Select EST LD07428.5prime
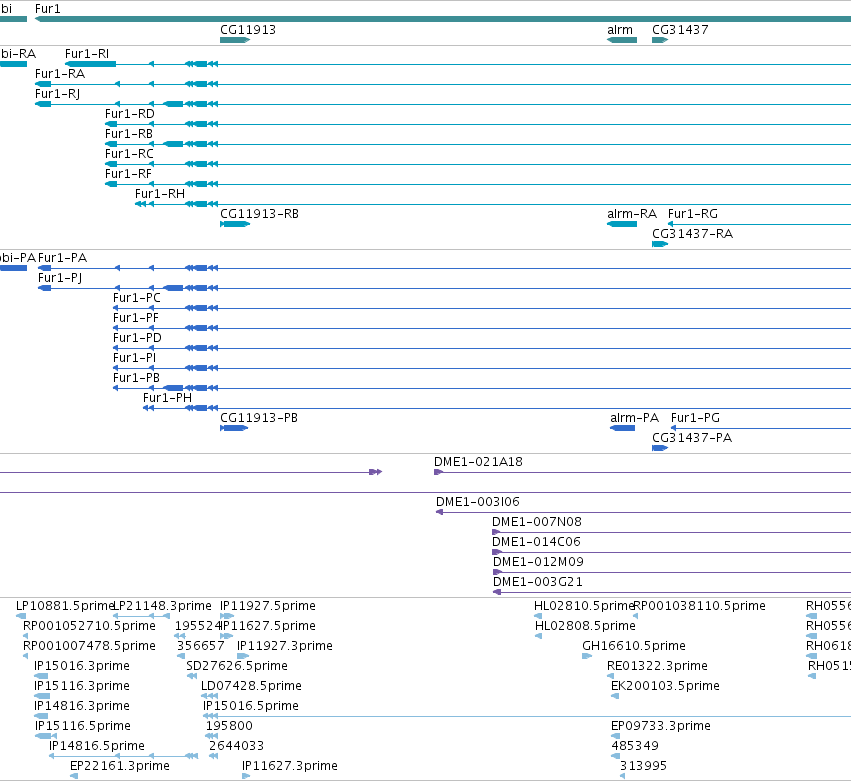This screenshot has width=851, height=781. coord(209,696)
